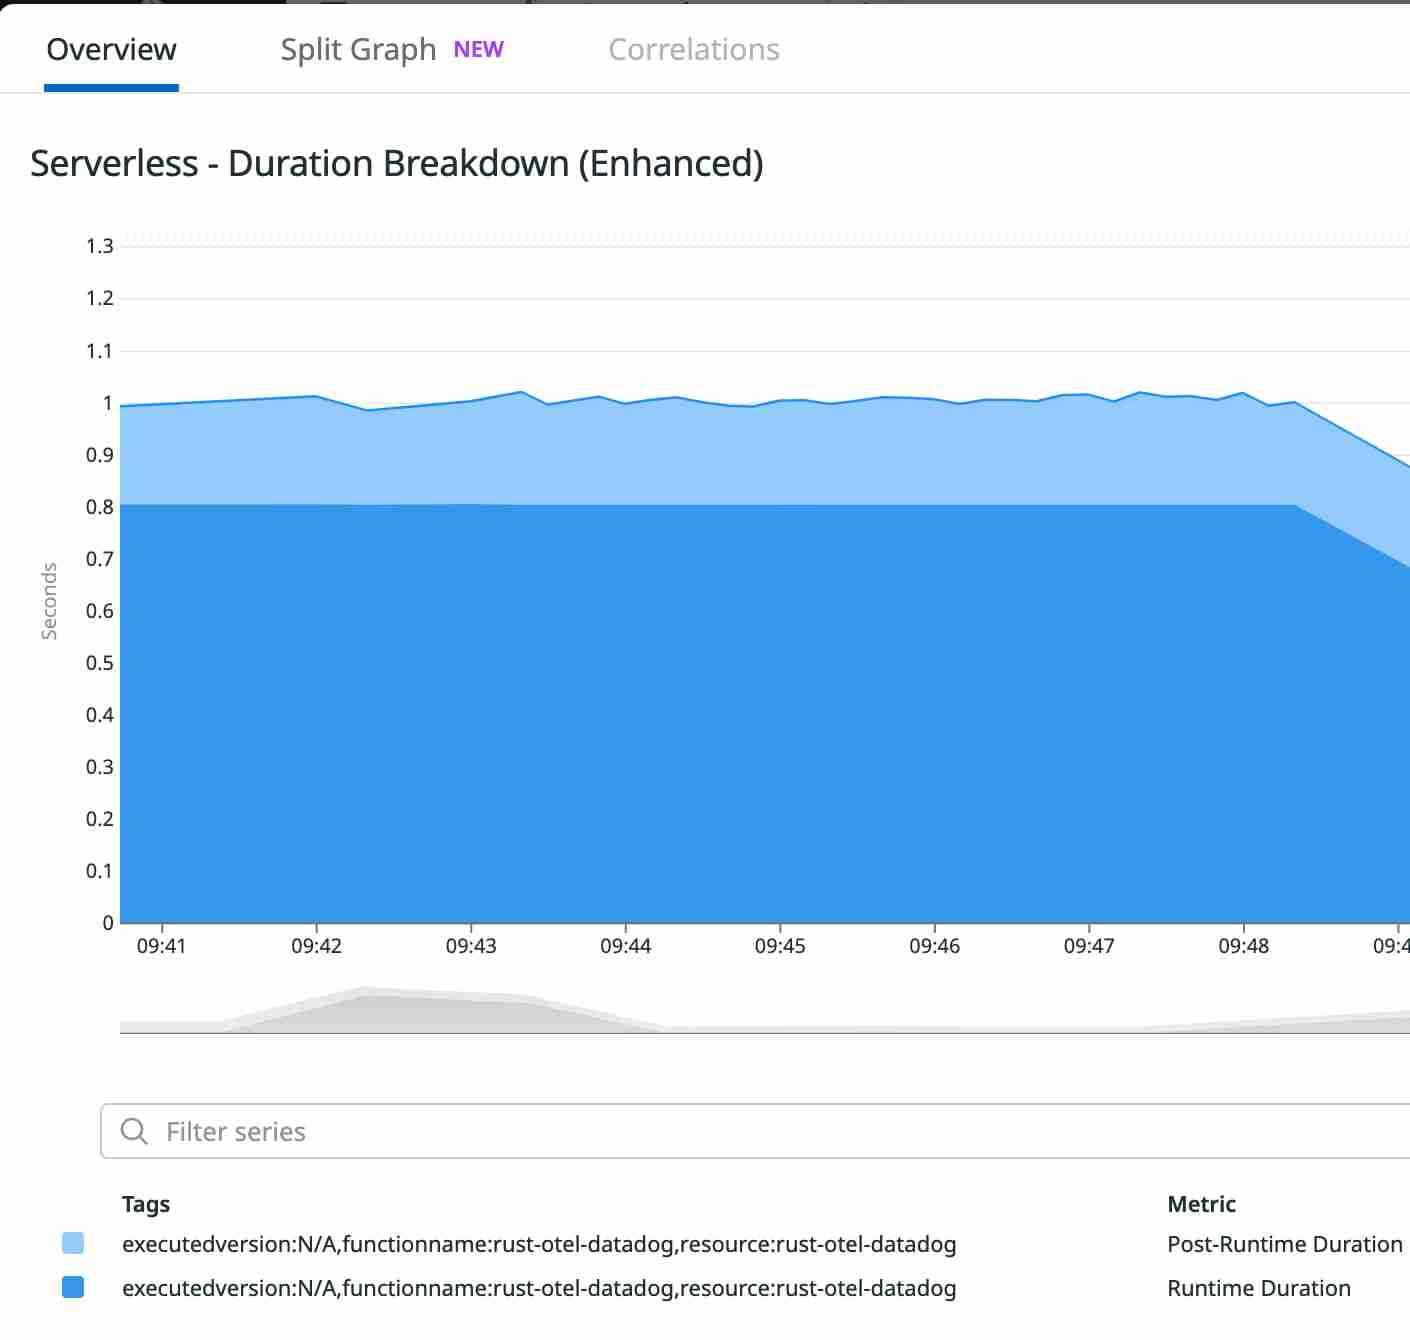
Task: Click the dark blue Runtime Duration swatch
Action: point(71,1288)
